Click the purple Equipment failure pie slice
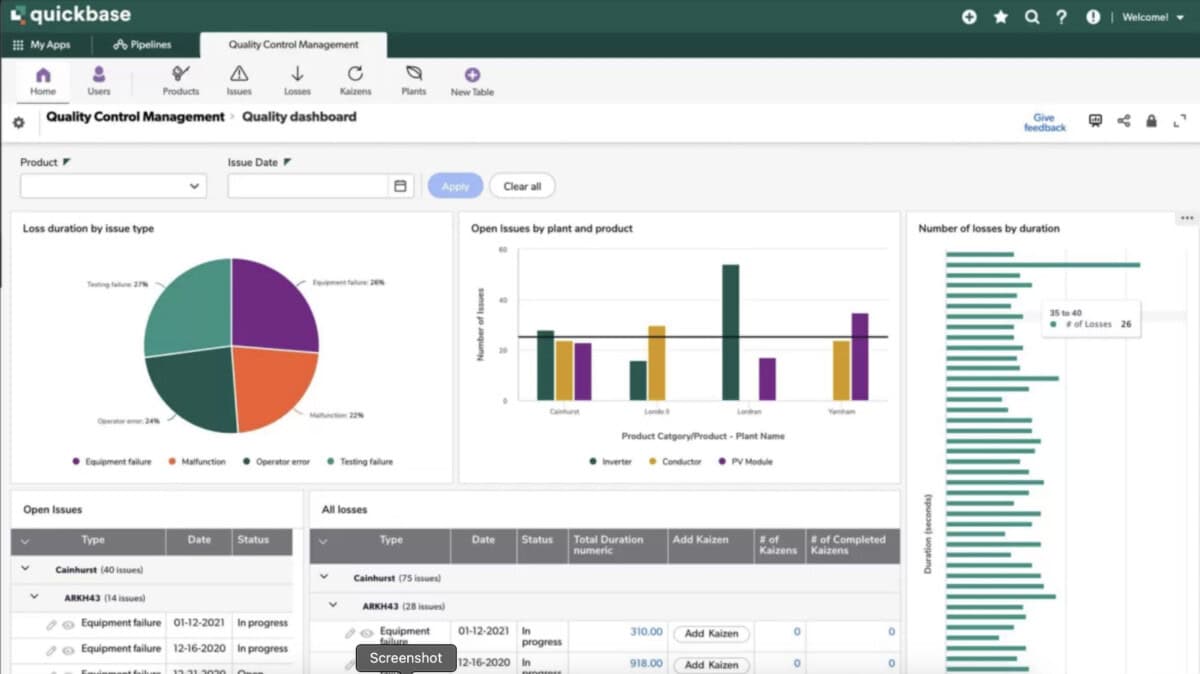 pos(270,305)
